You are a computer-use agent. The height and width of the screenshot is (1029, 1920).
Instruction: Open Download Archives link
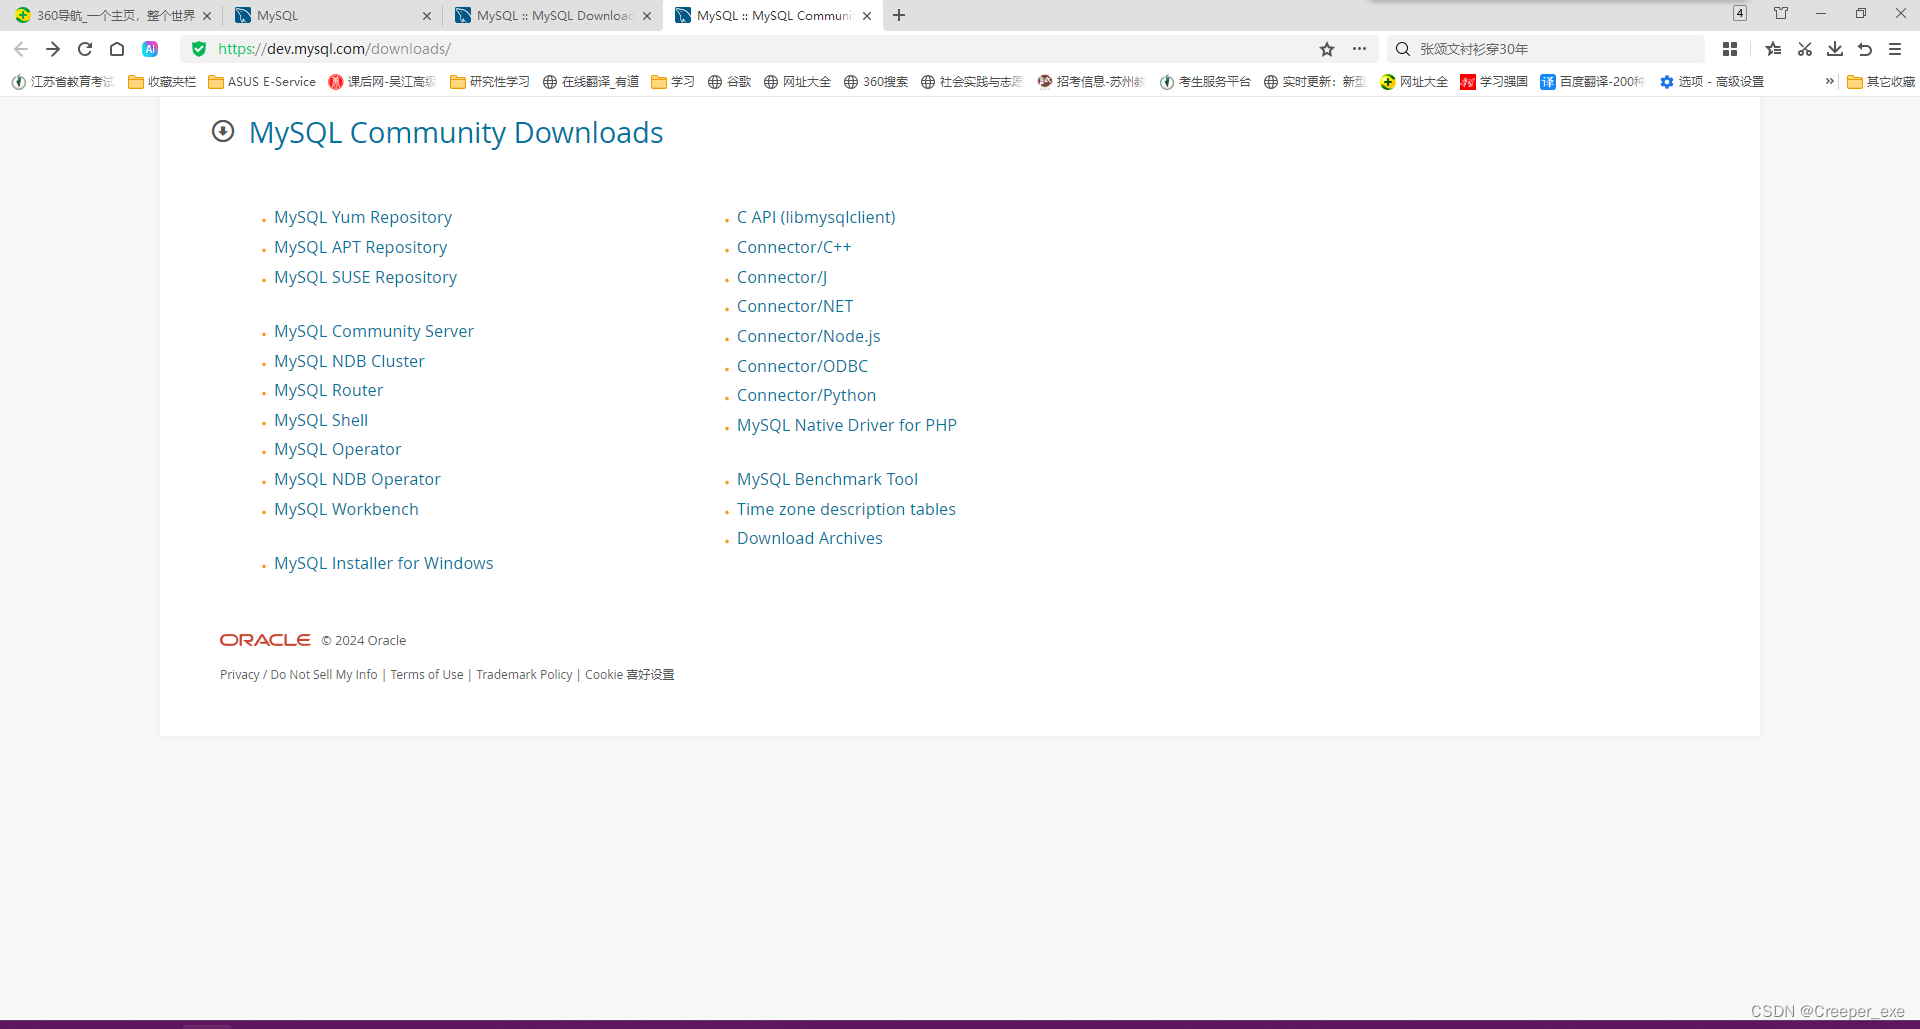pyautogui.click(x=810, y=538)
